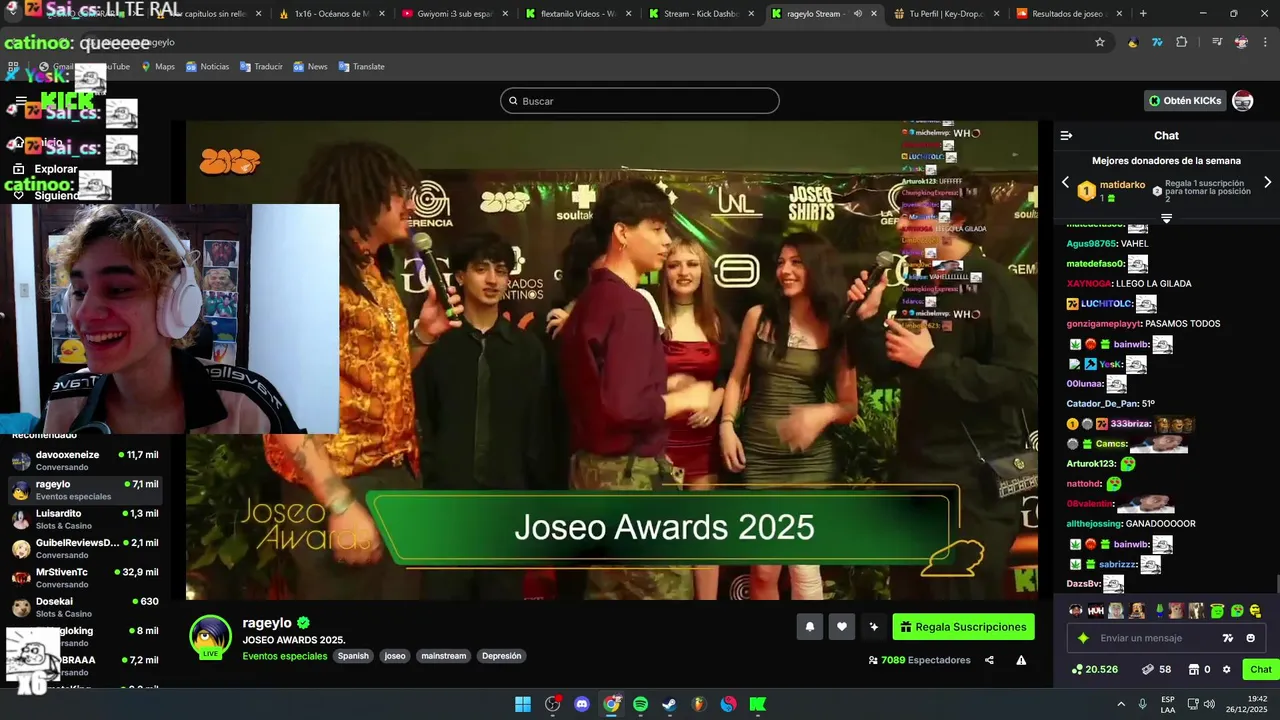Open the Kick app from the taskbar
Viewport: 1280px width, 720px height.
758,704
